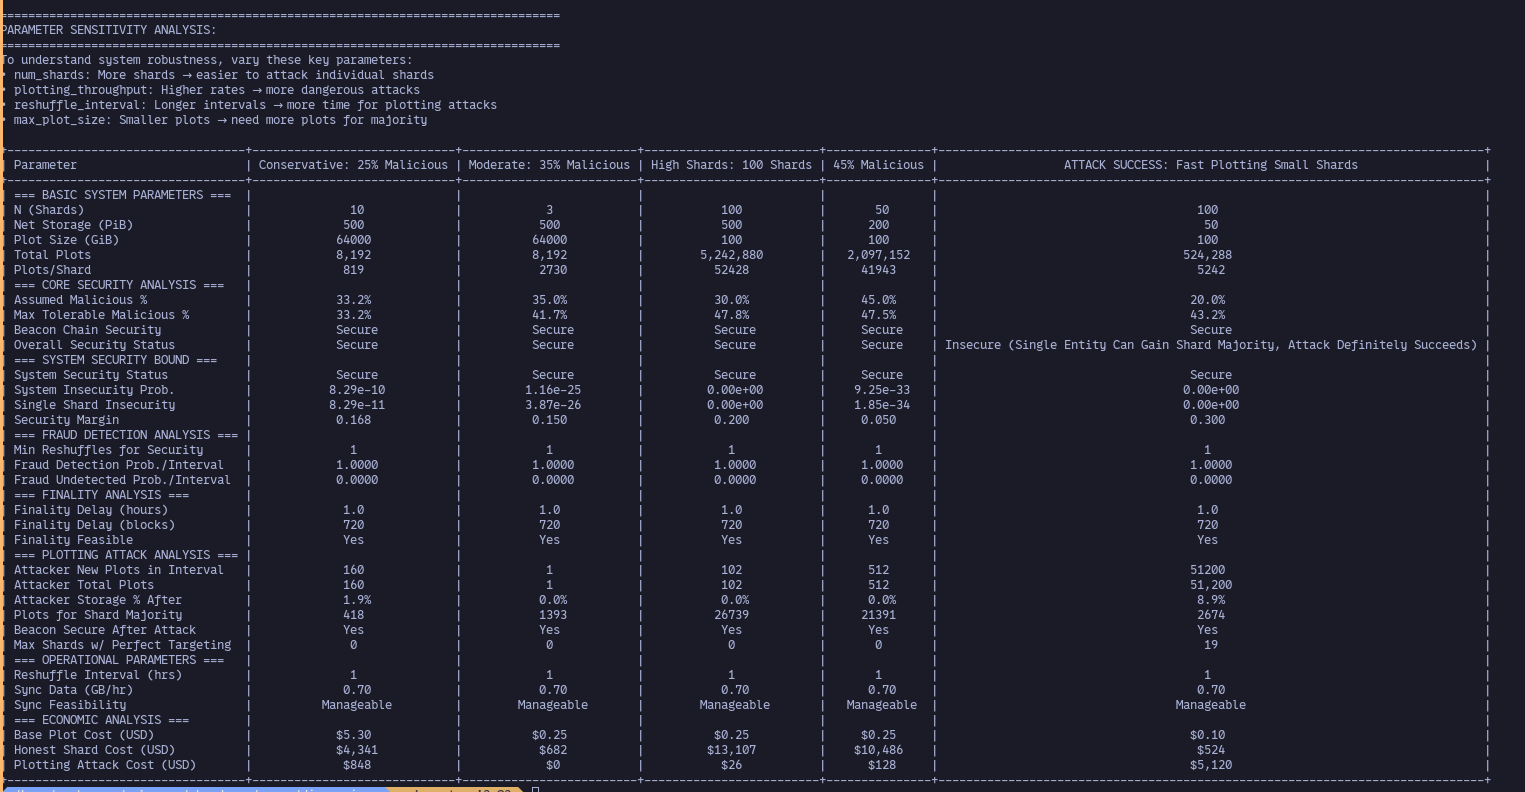Click the Attacker Total Plots value 51,200
Viewport: 1525px width, 792px height.
(x=1211, y=585)
